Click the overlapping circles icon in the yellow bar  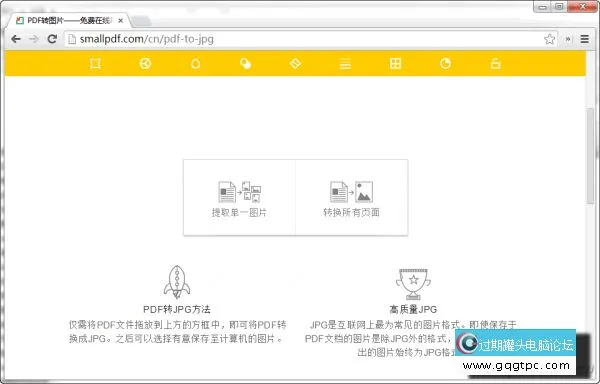(x=245, y=63)
